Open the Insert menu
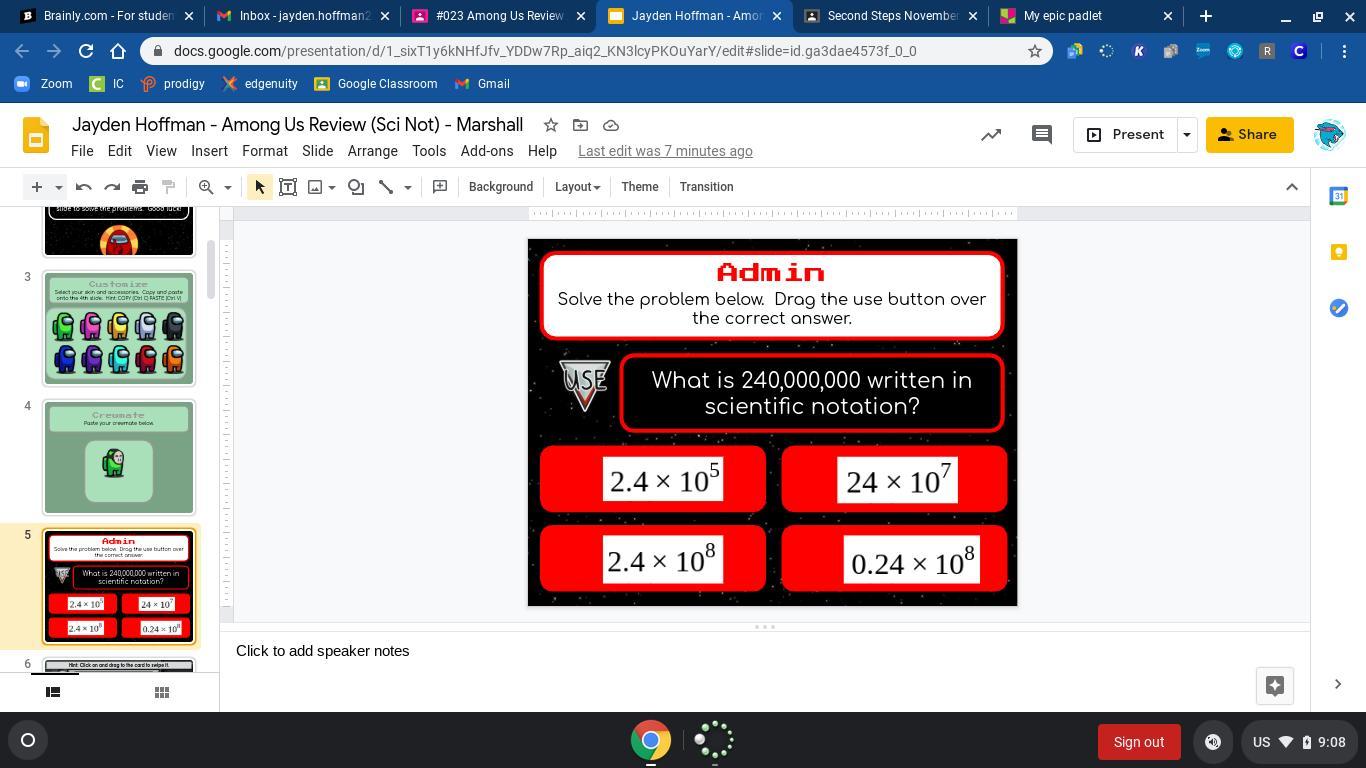Viewport: 1366px width, 768px height. pos(209,151)
